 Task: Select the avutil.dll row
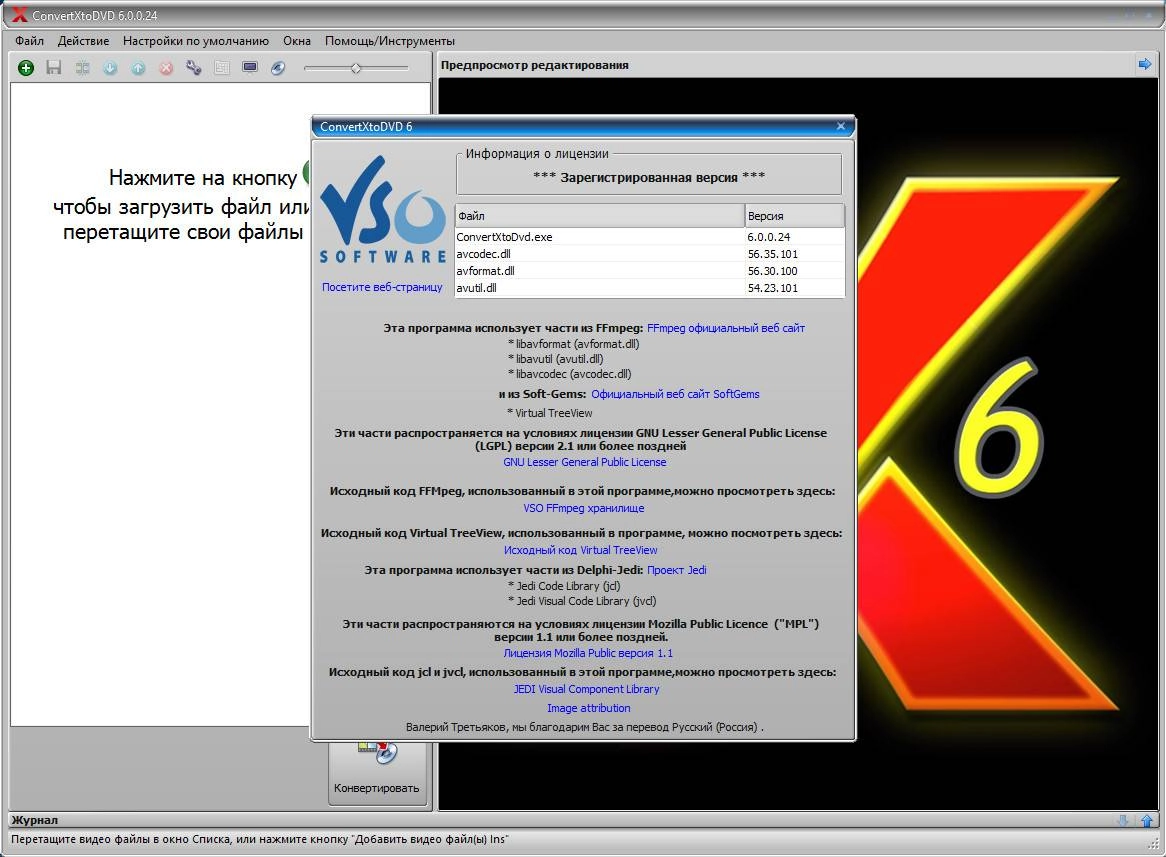pyautogui.click(x=650, y=288)
